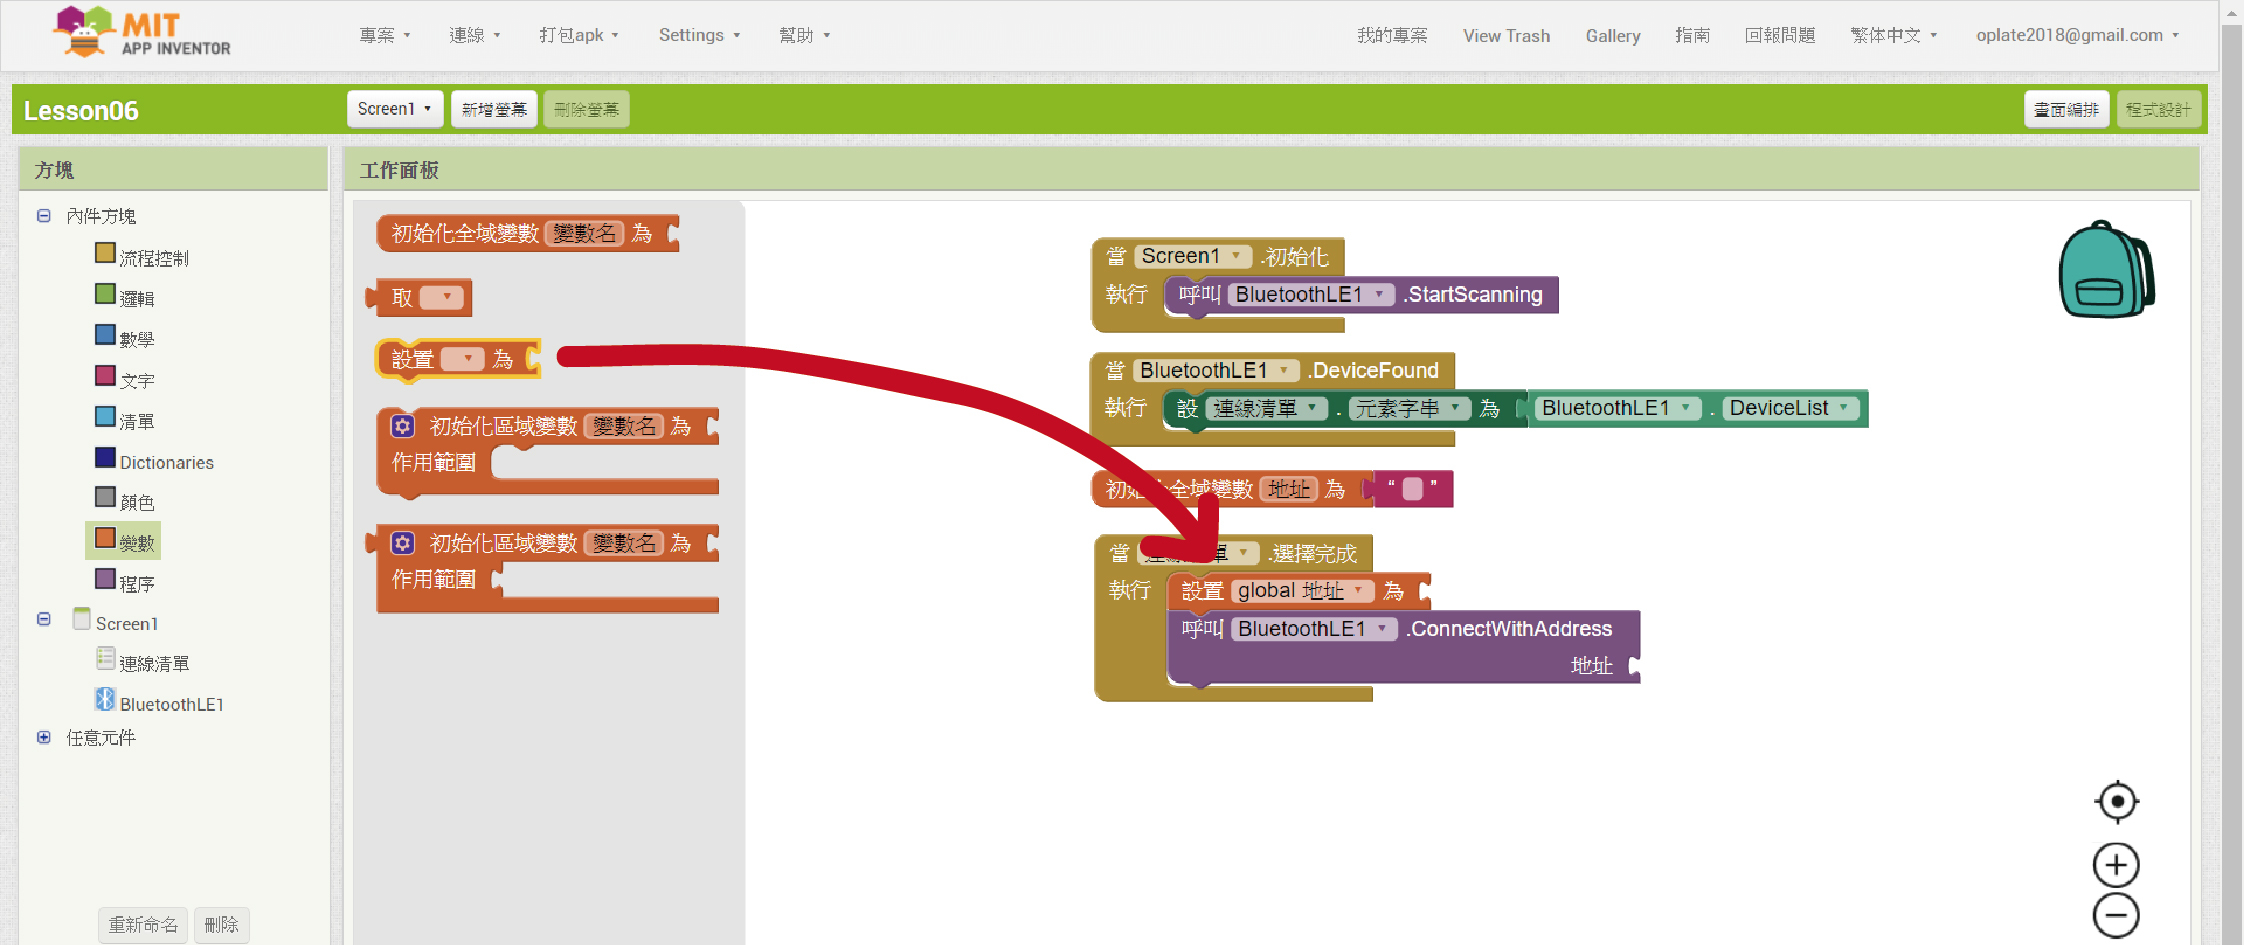Open the Settings menu
Image resolution: width=2244 pixels, height=945 pixels.
(x=698, y=35)
